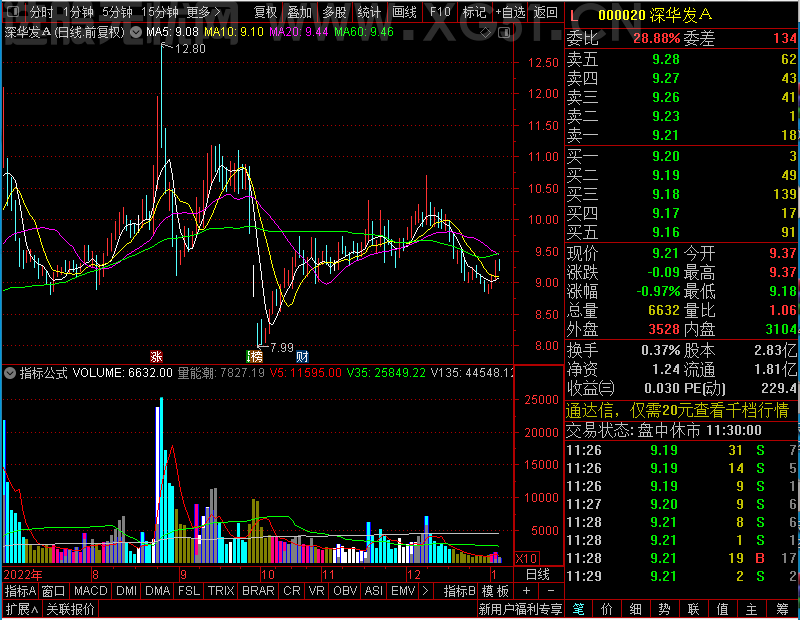
Task: Click the plus zoom-in button
Action: (526, 591)
